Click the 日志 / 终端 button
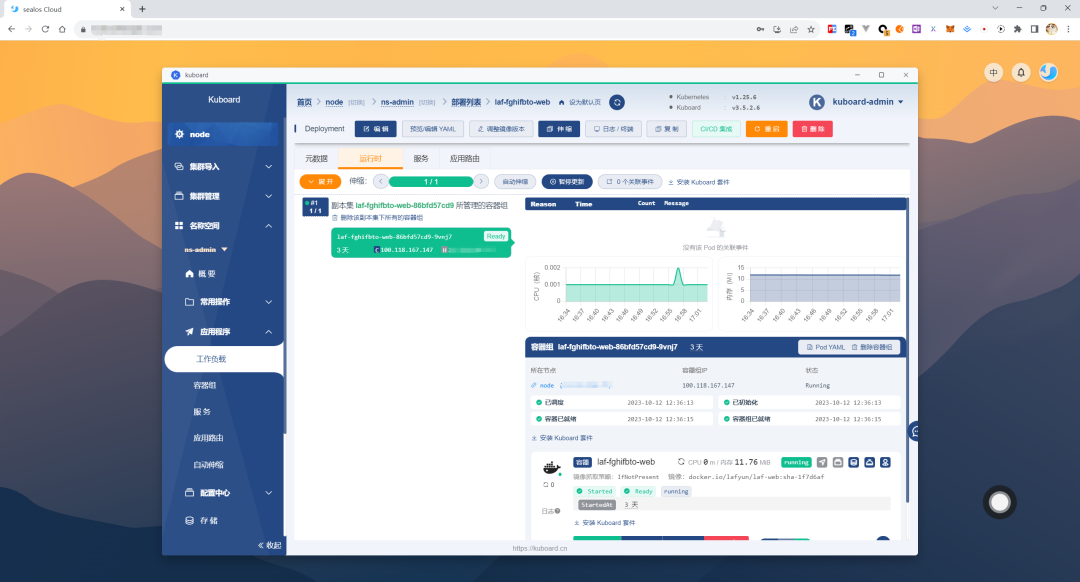 coord(613,129)
